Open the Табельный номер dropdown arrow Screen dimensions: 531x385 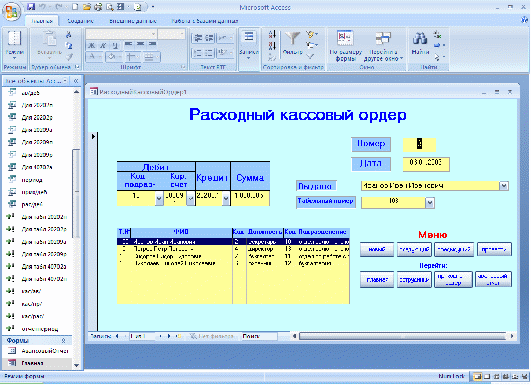(x=430, y=203)
